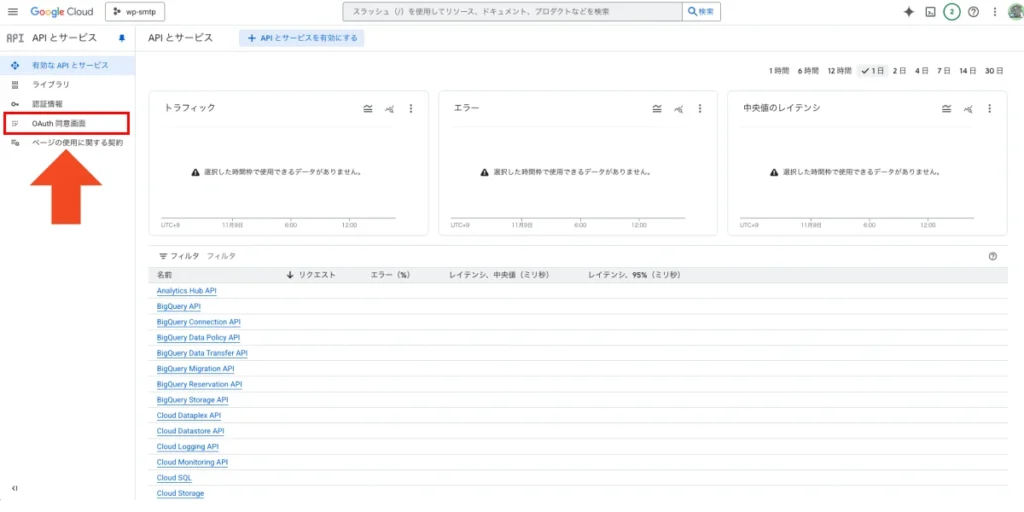The width and height of the screenshot is (1024, 512).
Task: Open the BigQuery API link
Action: (x=179, y=306)
